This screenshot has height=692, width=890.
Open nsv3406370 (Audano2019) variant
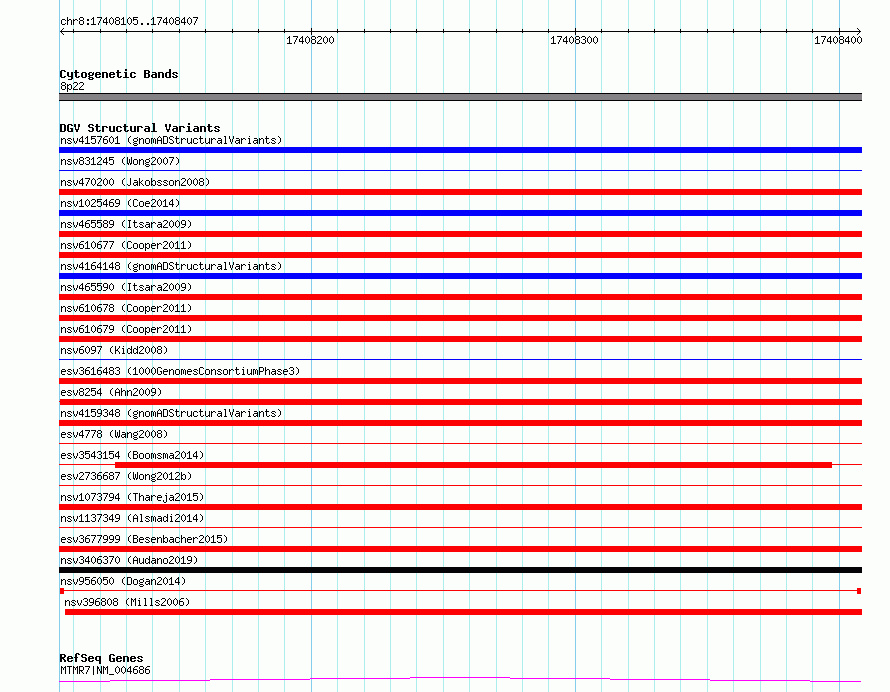pyautogui.click(x=129, y=560)
